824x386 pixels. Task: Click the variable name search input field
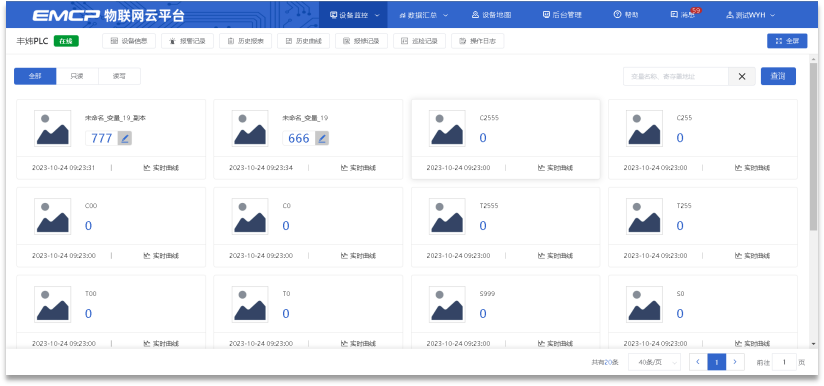[x=676, y=76]
